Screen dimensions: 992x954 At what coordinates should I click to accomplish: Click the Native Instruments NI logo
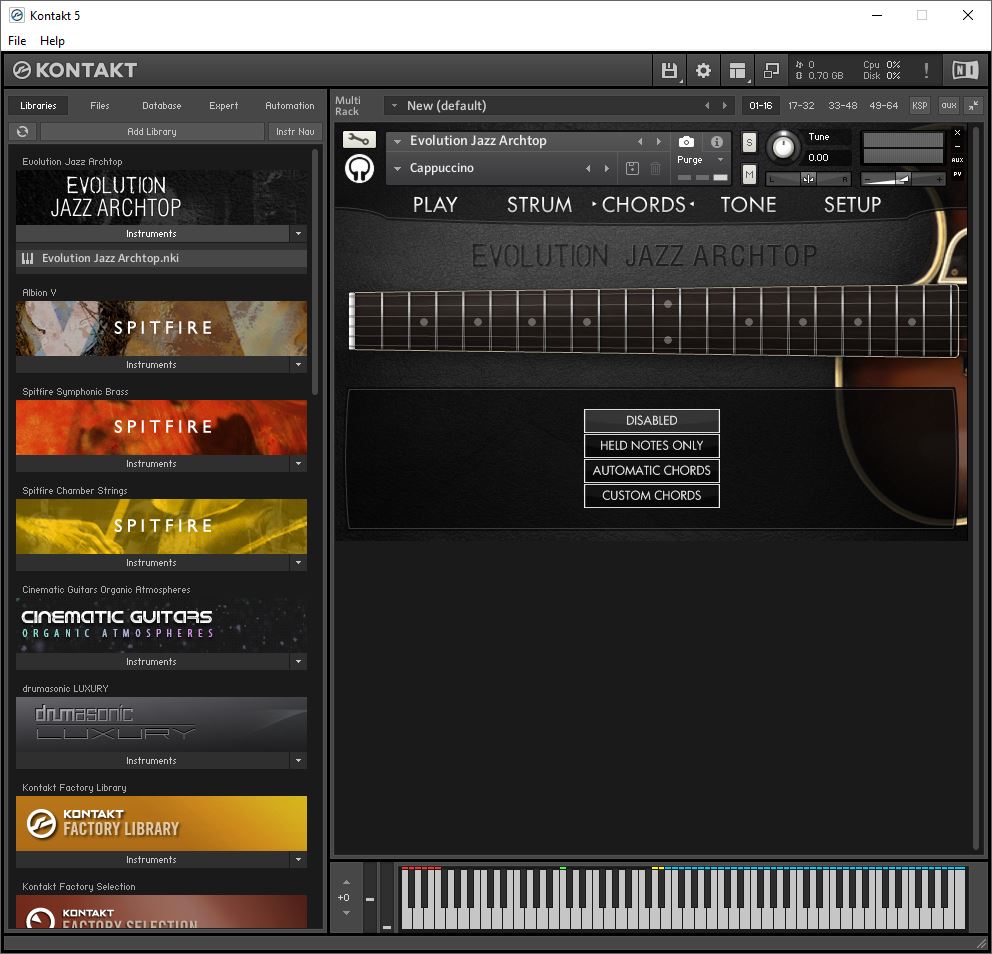click(x=965, y=70)
